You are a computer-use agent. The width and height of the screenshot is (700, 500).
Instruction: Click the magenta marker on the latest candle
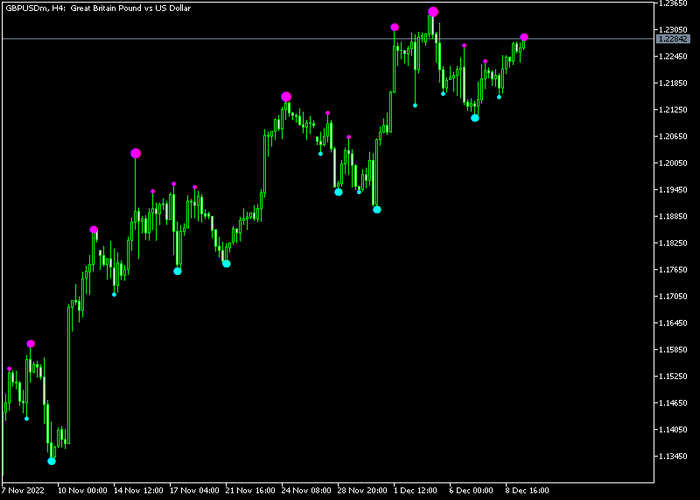[524, 37]
